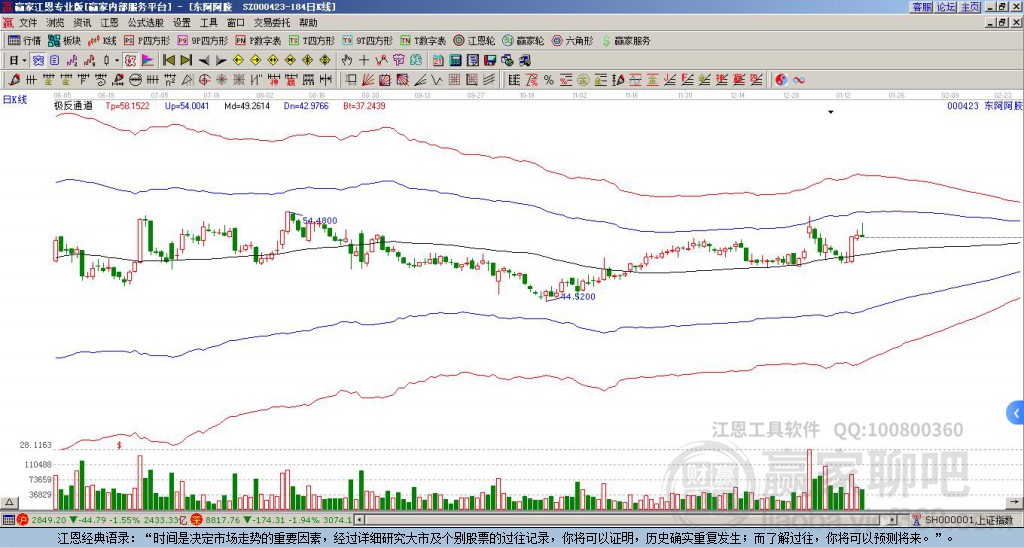Toggle the 权 adjusted-price button
This screenshot has width=1024, height=548.
[130, 60]
